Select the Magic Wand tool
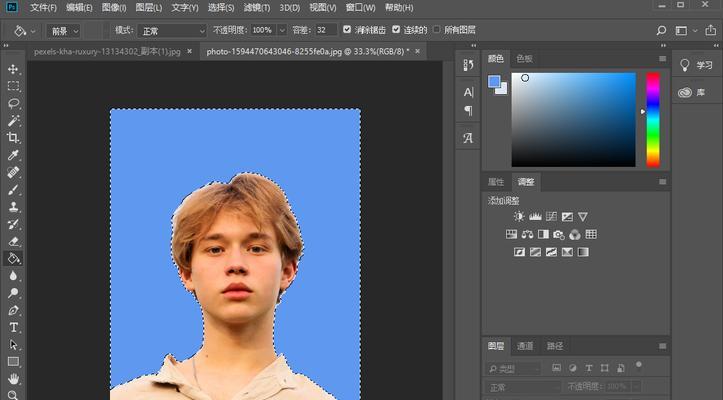 (13, 120)
